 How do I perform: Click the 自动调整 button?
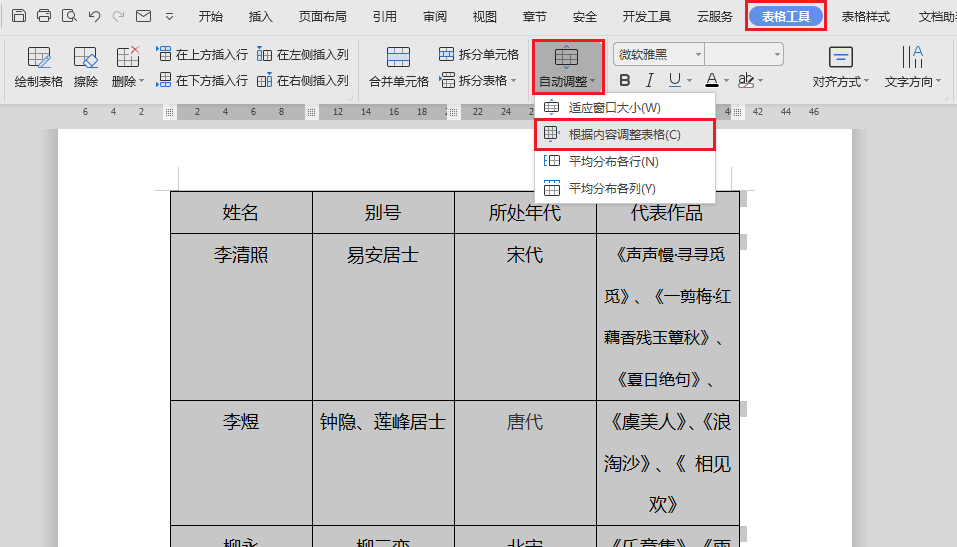568,67
